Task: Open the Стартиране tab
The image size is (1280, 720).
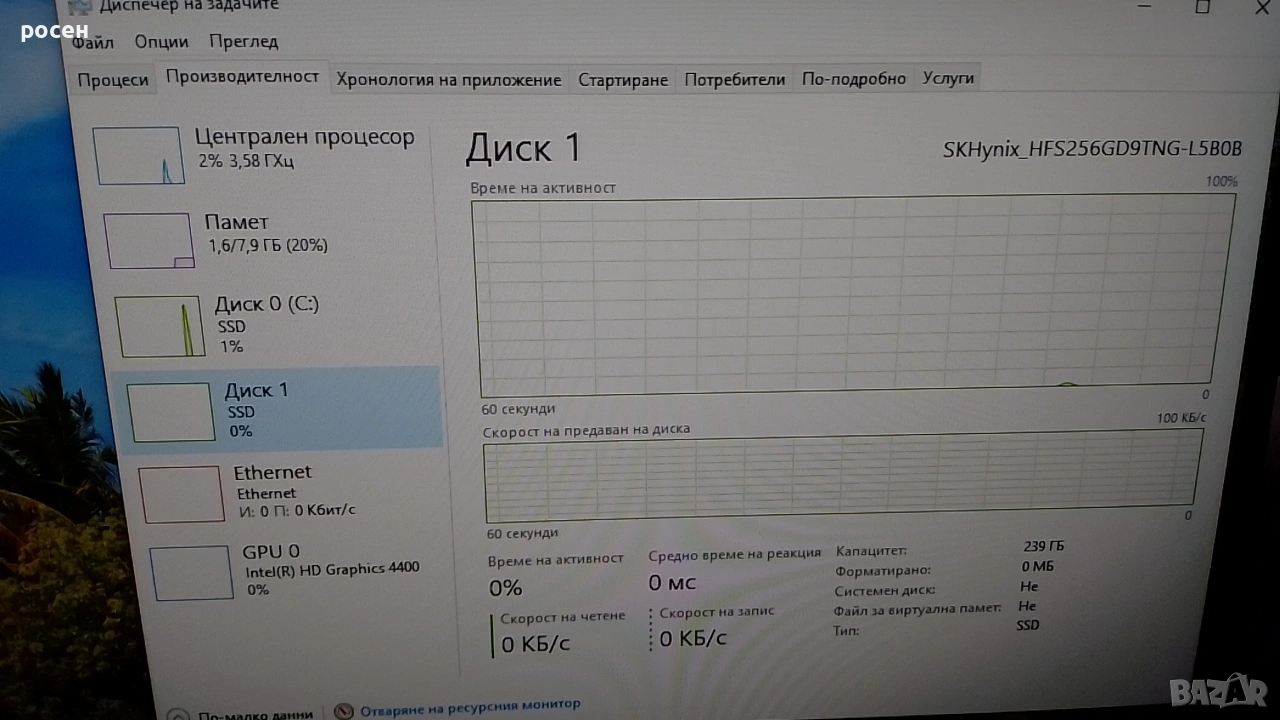Action: (x=622, y=80)
